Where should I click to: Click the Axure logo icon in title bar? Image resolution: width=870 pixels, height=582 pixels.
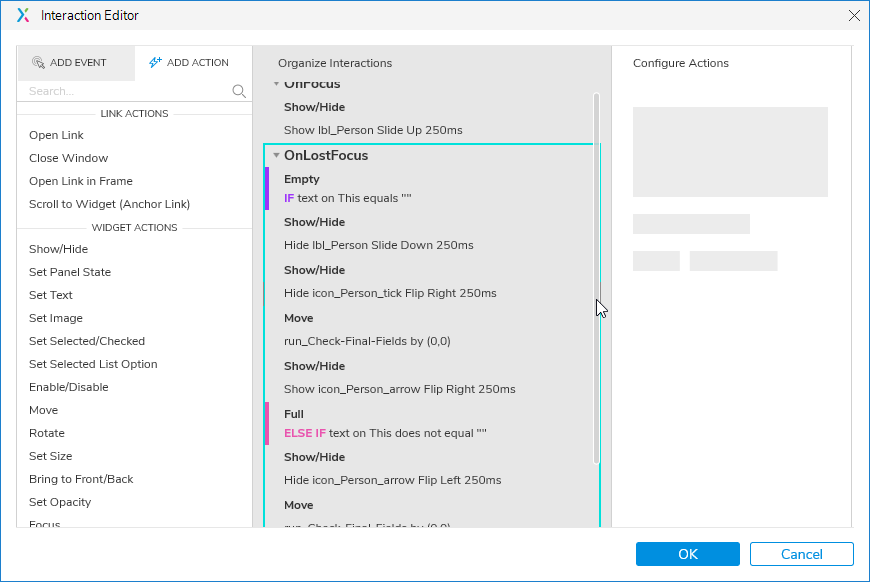[x=24, y=15]
